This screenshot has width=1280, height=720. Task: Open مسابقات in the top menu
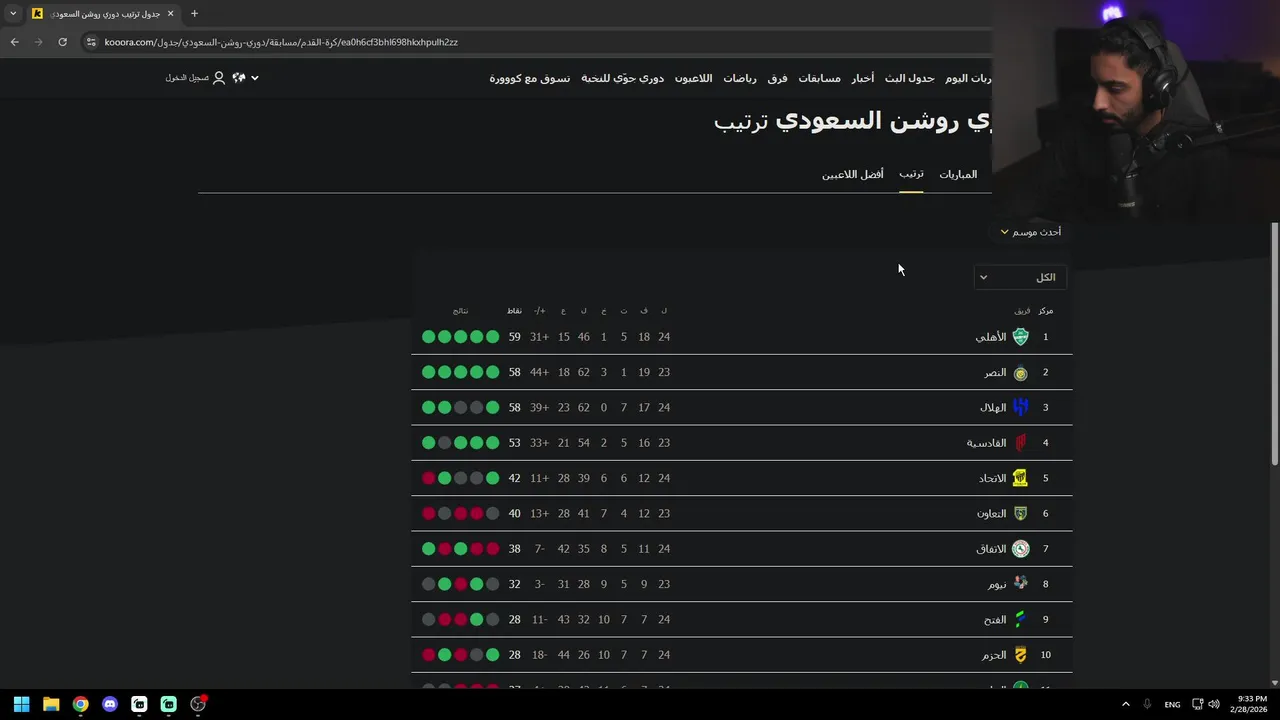point(819,78)
